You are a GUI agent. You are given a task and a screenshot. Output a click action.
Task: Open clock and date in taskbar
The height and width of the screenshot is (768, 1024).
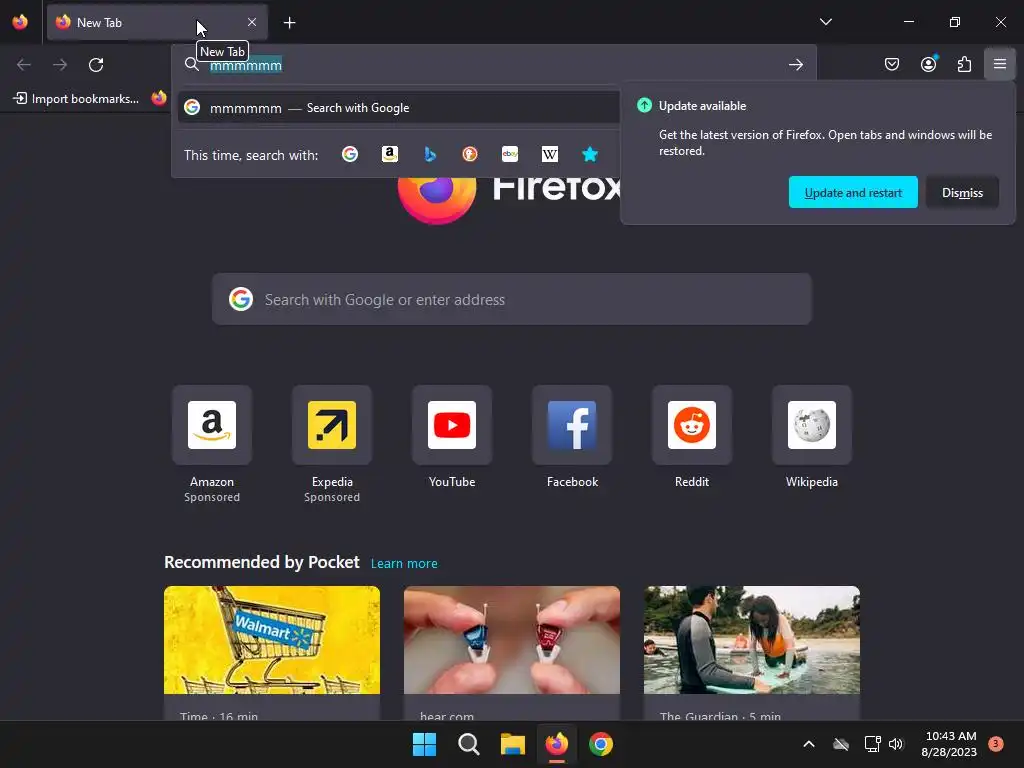pos(949,744)
